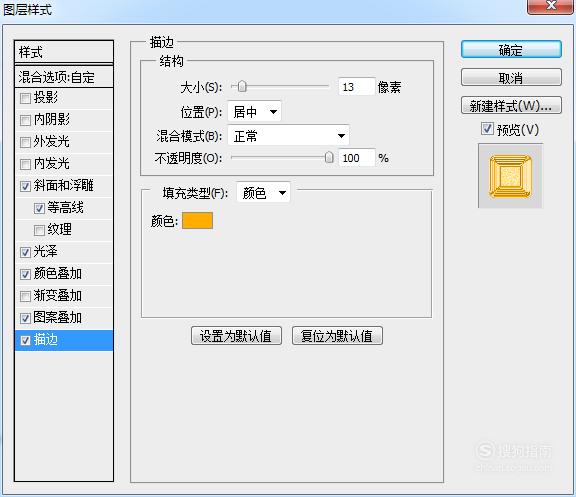Image resolution: width=576 pixels, height=497 pixels.
Task: Open the 混合模式 dropdown showing 正常
Action: point(288,136)
